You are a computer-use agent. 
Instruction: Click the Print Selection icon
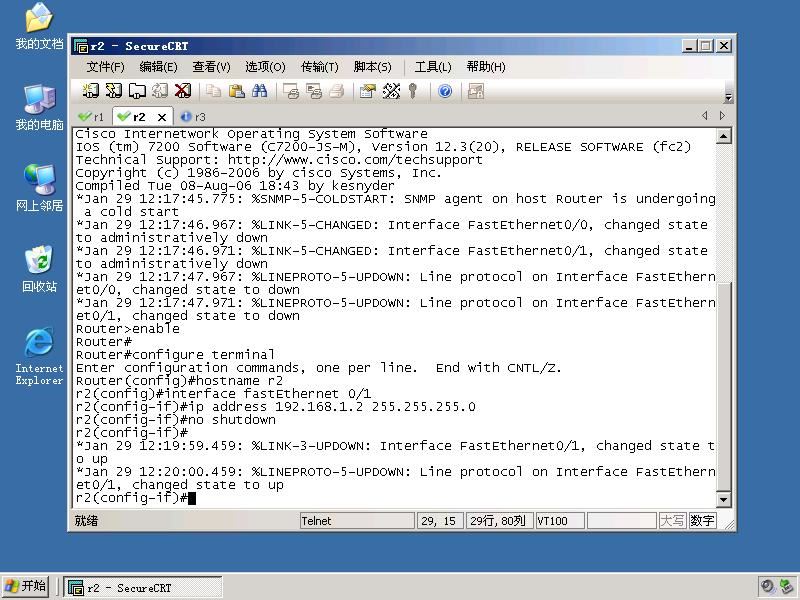(x=314, y=91)
